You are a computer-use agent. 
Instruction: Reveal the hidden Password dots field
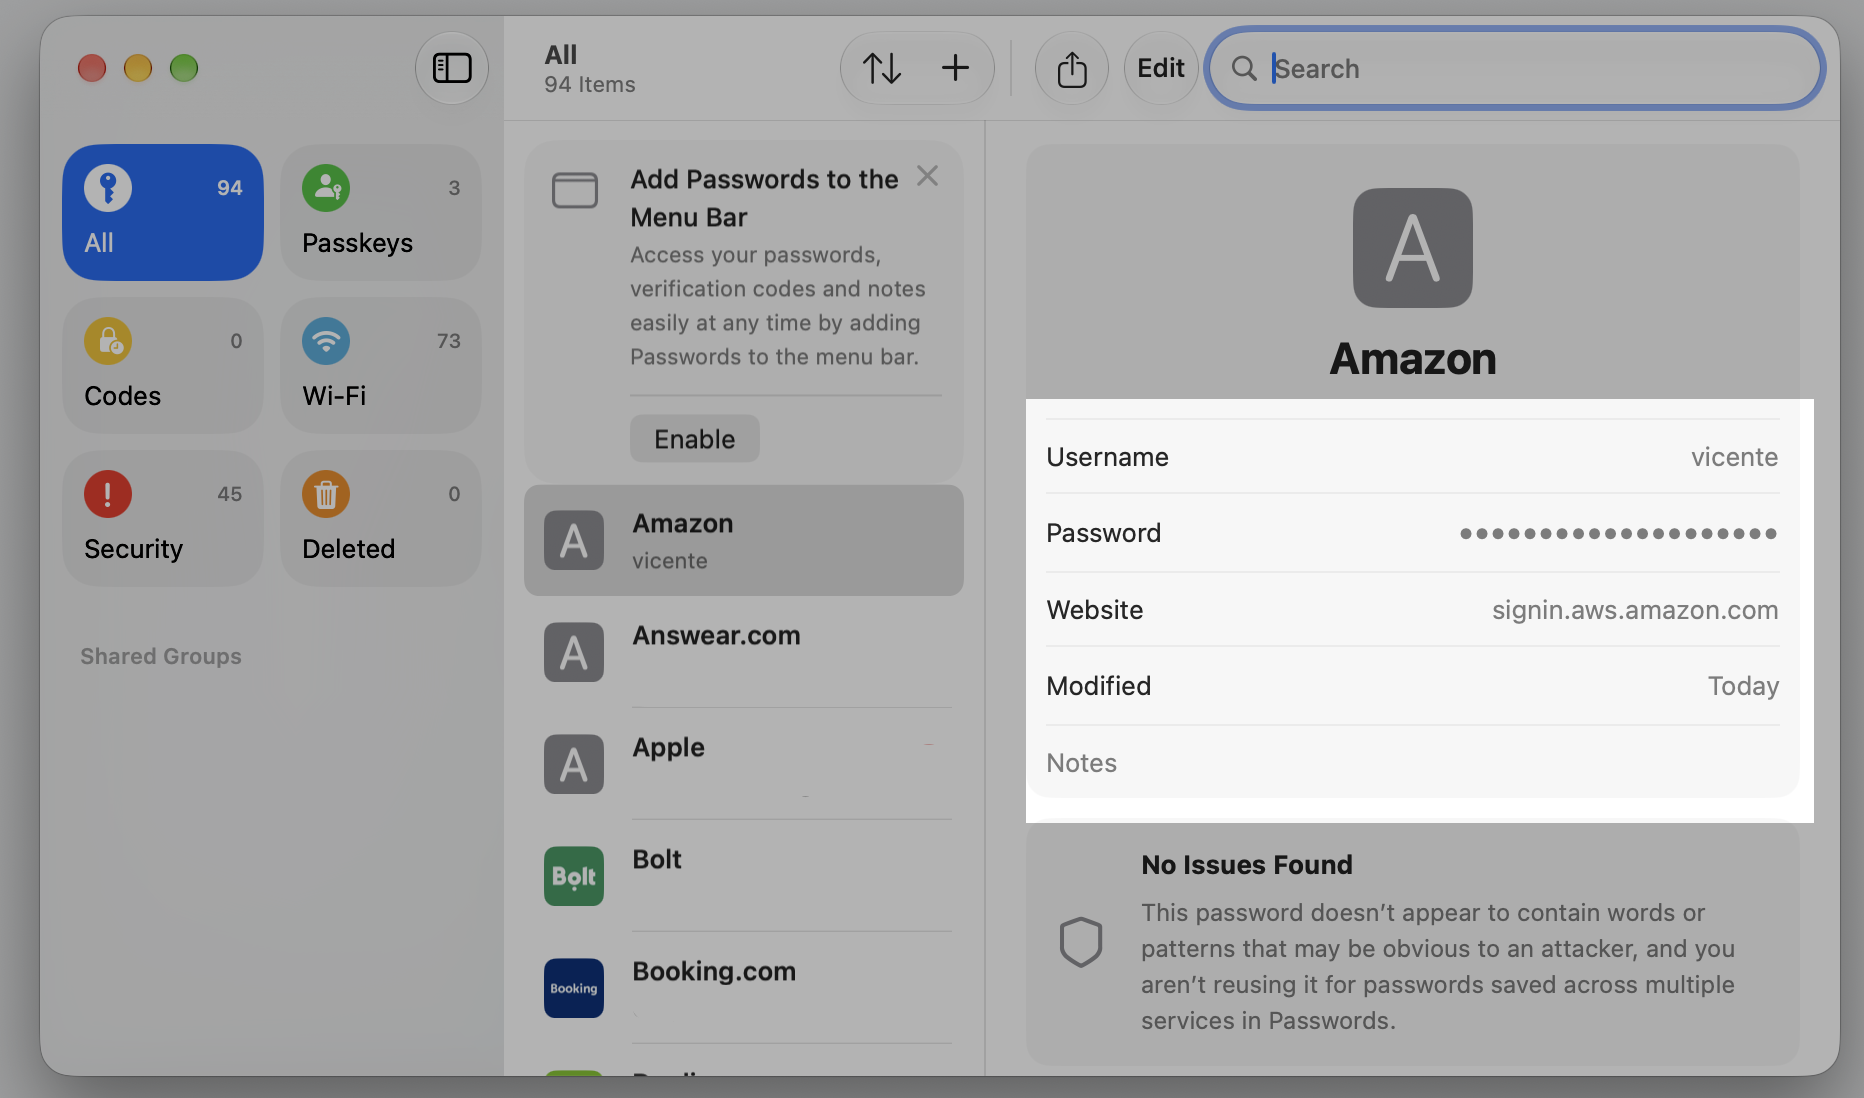click(x=1618, y=533)
